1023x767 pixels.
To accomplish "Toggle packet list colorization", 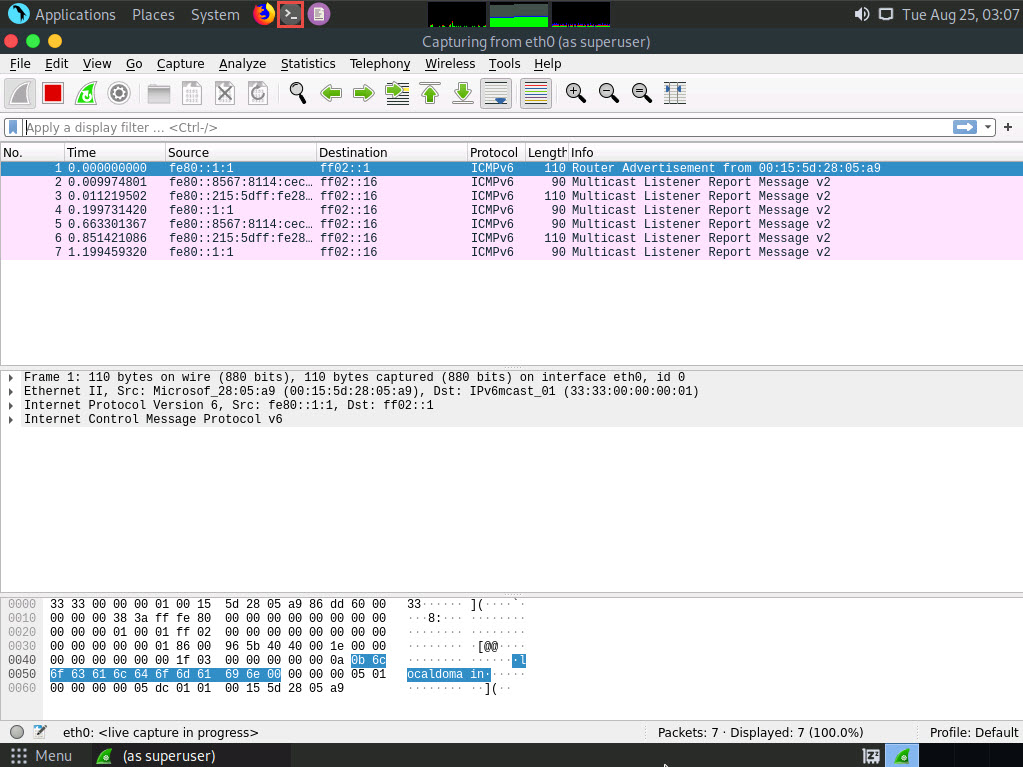I will coord(536,93).
